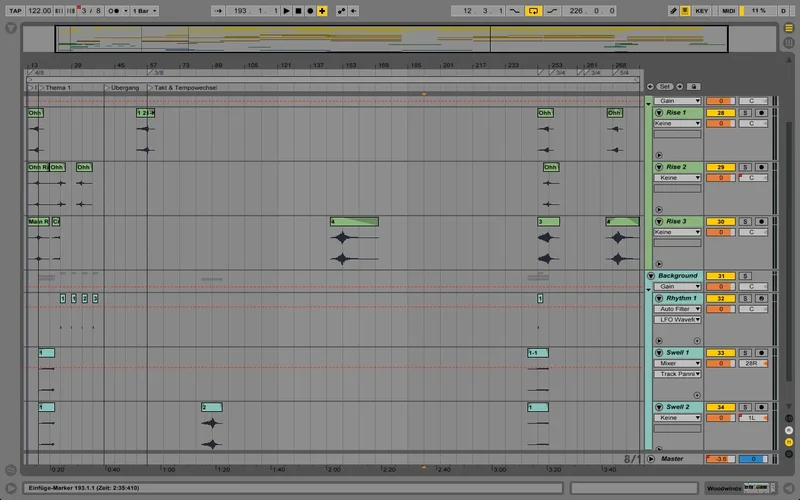The width and height of the screenshot is (800, 500).
Task: Click the Set locator button
Action: [x=666, y=87]
